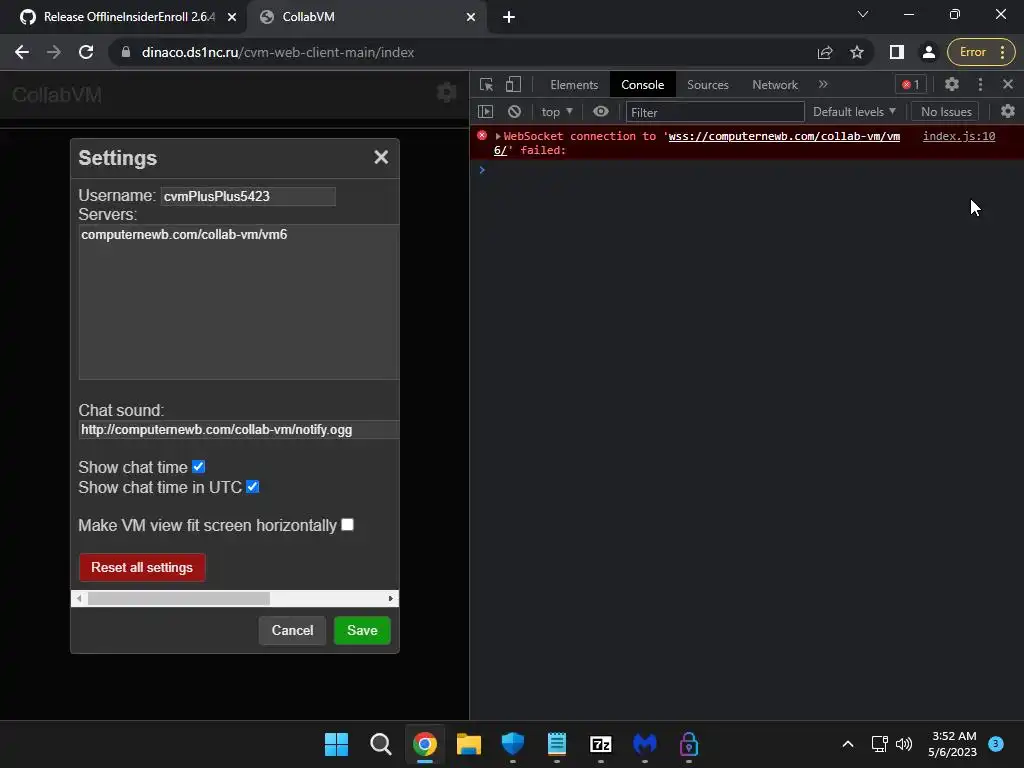Open taskbar Search

tap(380, 744)
